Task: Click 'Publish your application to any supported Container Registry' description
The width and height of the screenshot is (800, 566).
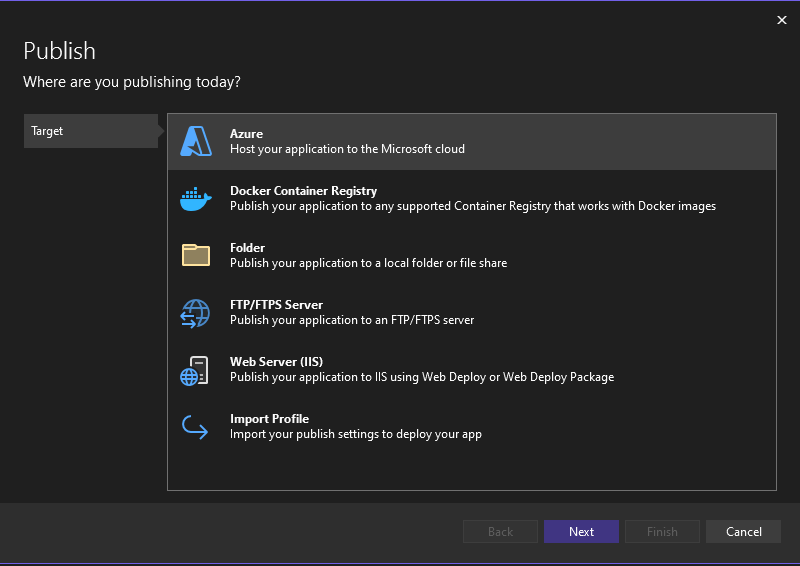Action: tap(473, 206)
